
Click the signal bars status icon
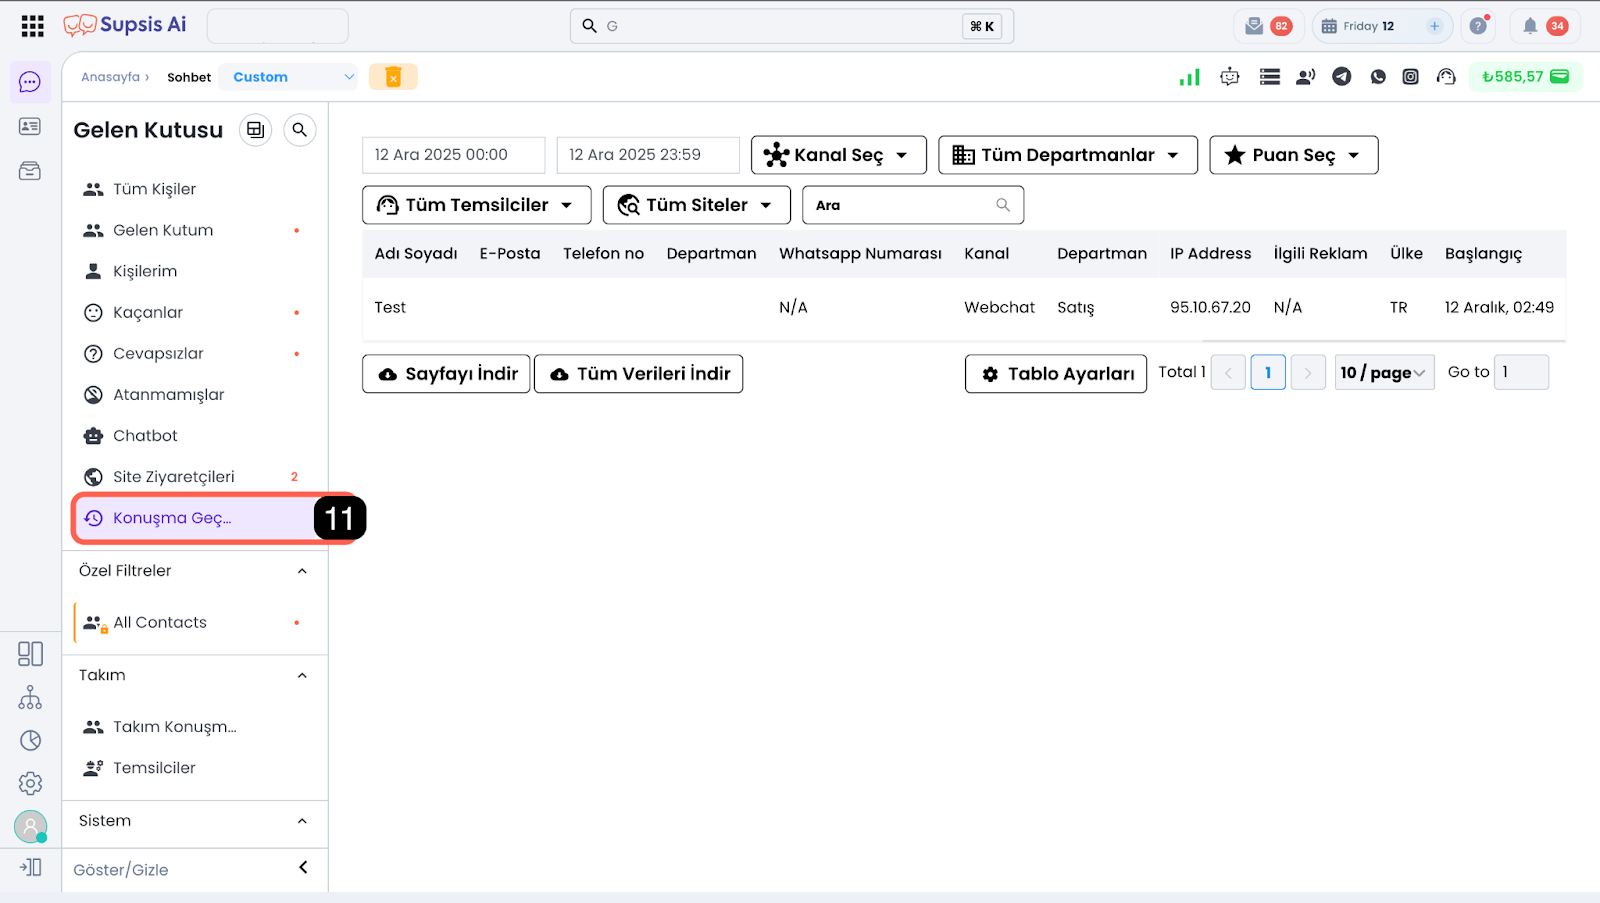[1189, 77]
